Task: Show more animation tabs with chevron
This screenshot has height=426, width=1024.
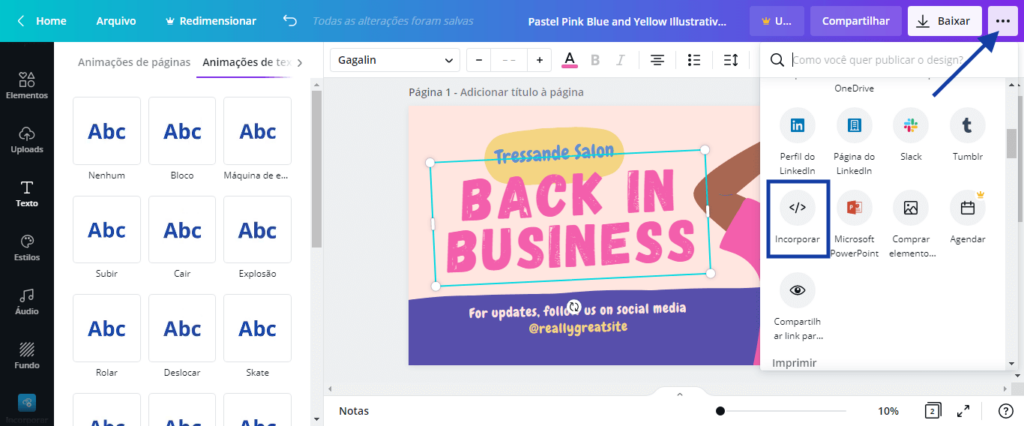Action: [300, 63]
